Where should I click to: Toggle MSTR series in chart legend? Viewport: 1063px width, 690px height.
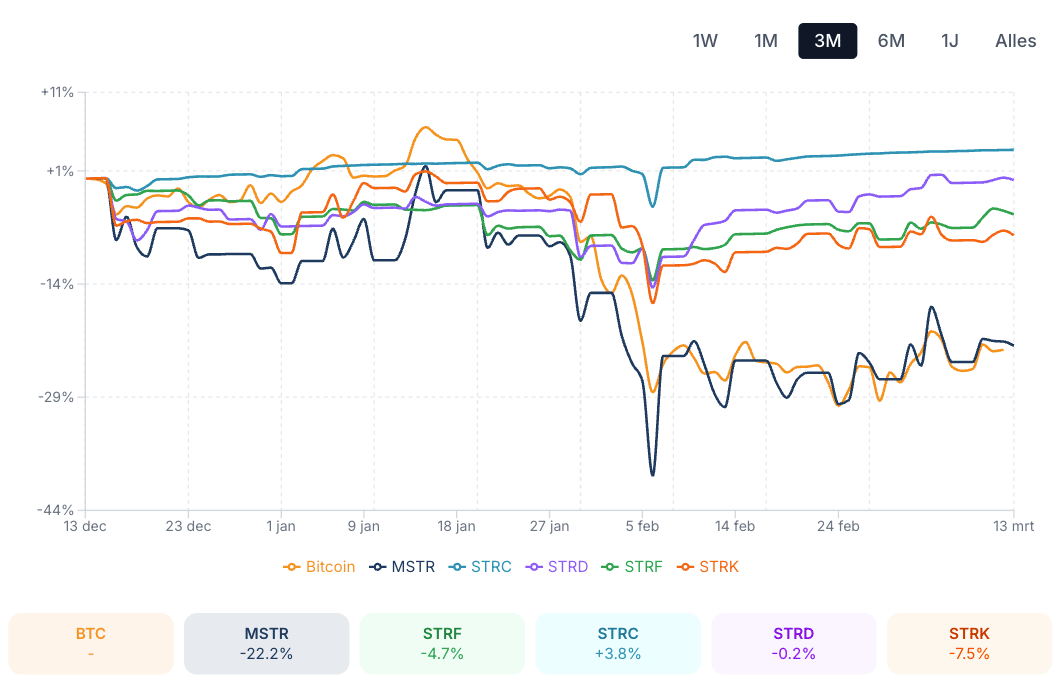tap(403, 567)
